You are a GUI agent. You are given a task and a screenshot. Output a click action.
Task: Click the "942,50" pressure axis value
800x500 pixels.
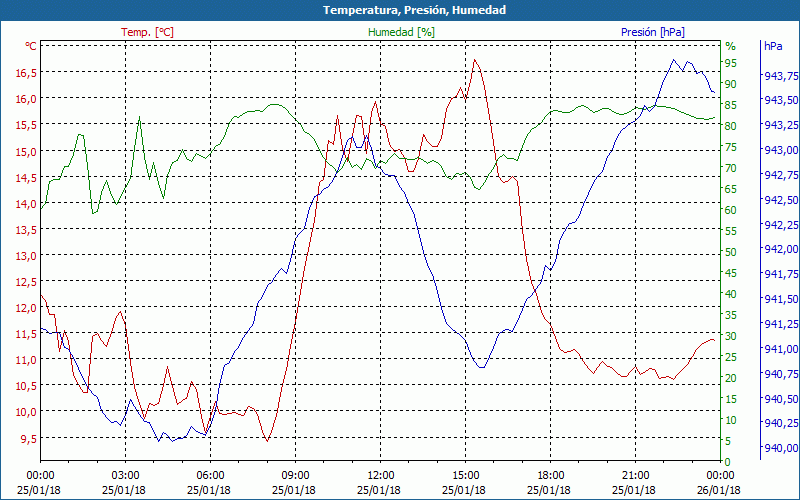pyautogui.click(x=781, y=199)
